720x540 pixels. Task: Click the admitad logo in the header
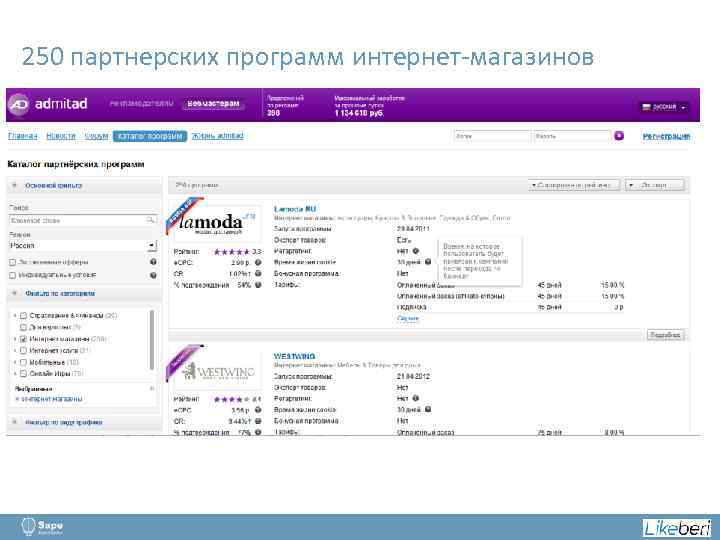click(48, 104)
